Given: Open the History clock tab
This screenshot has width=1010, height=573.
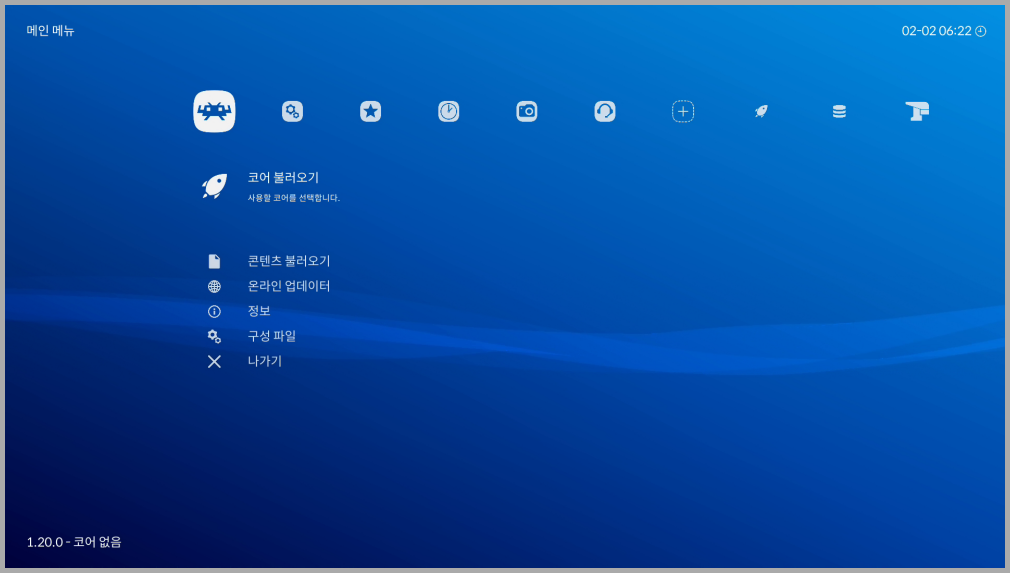Looking at the screenshot, I should [x=449, y=111].
